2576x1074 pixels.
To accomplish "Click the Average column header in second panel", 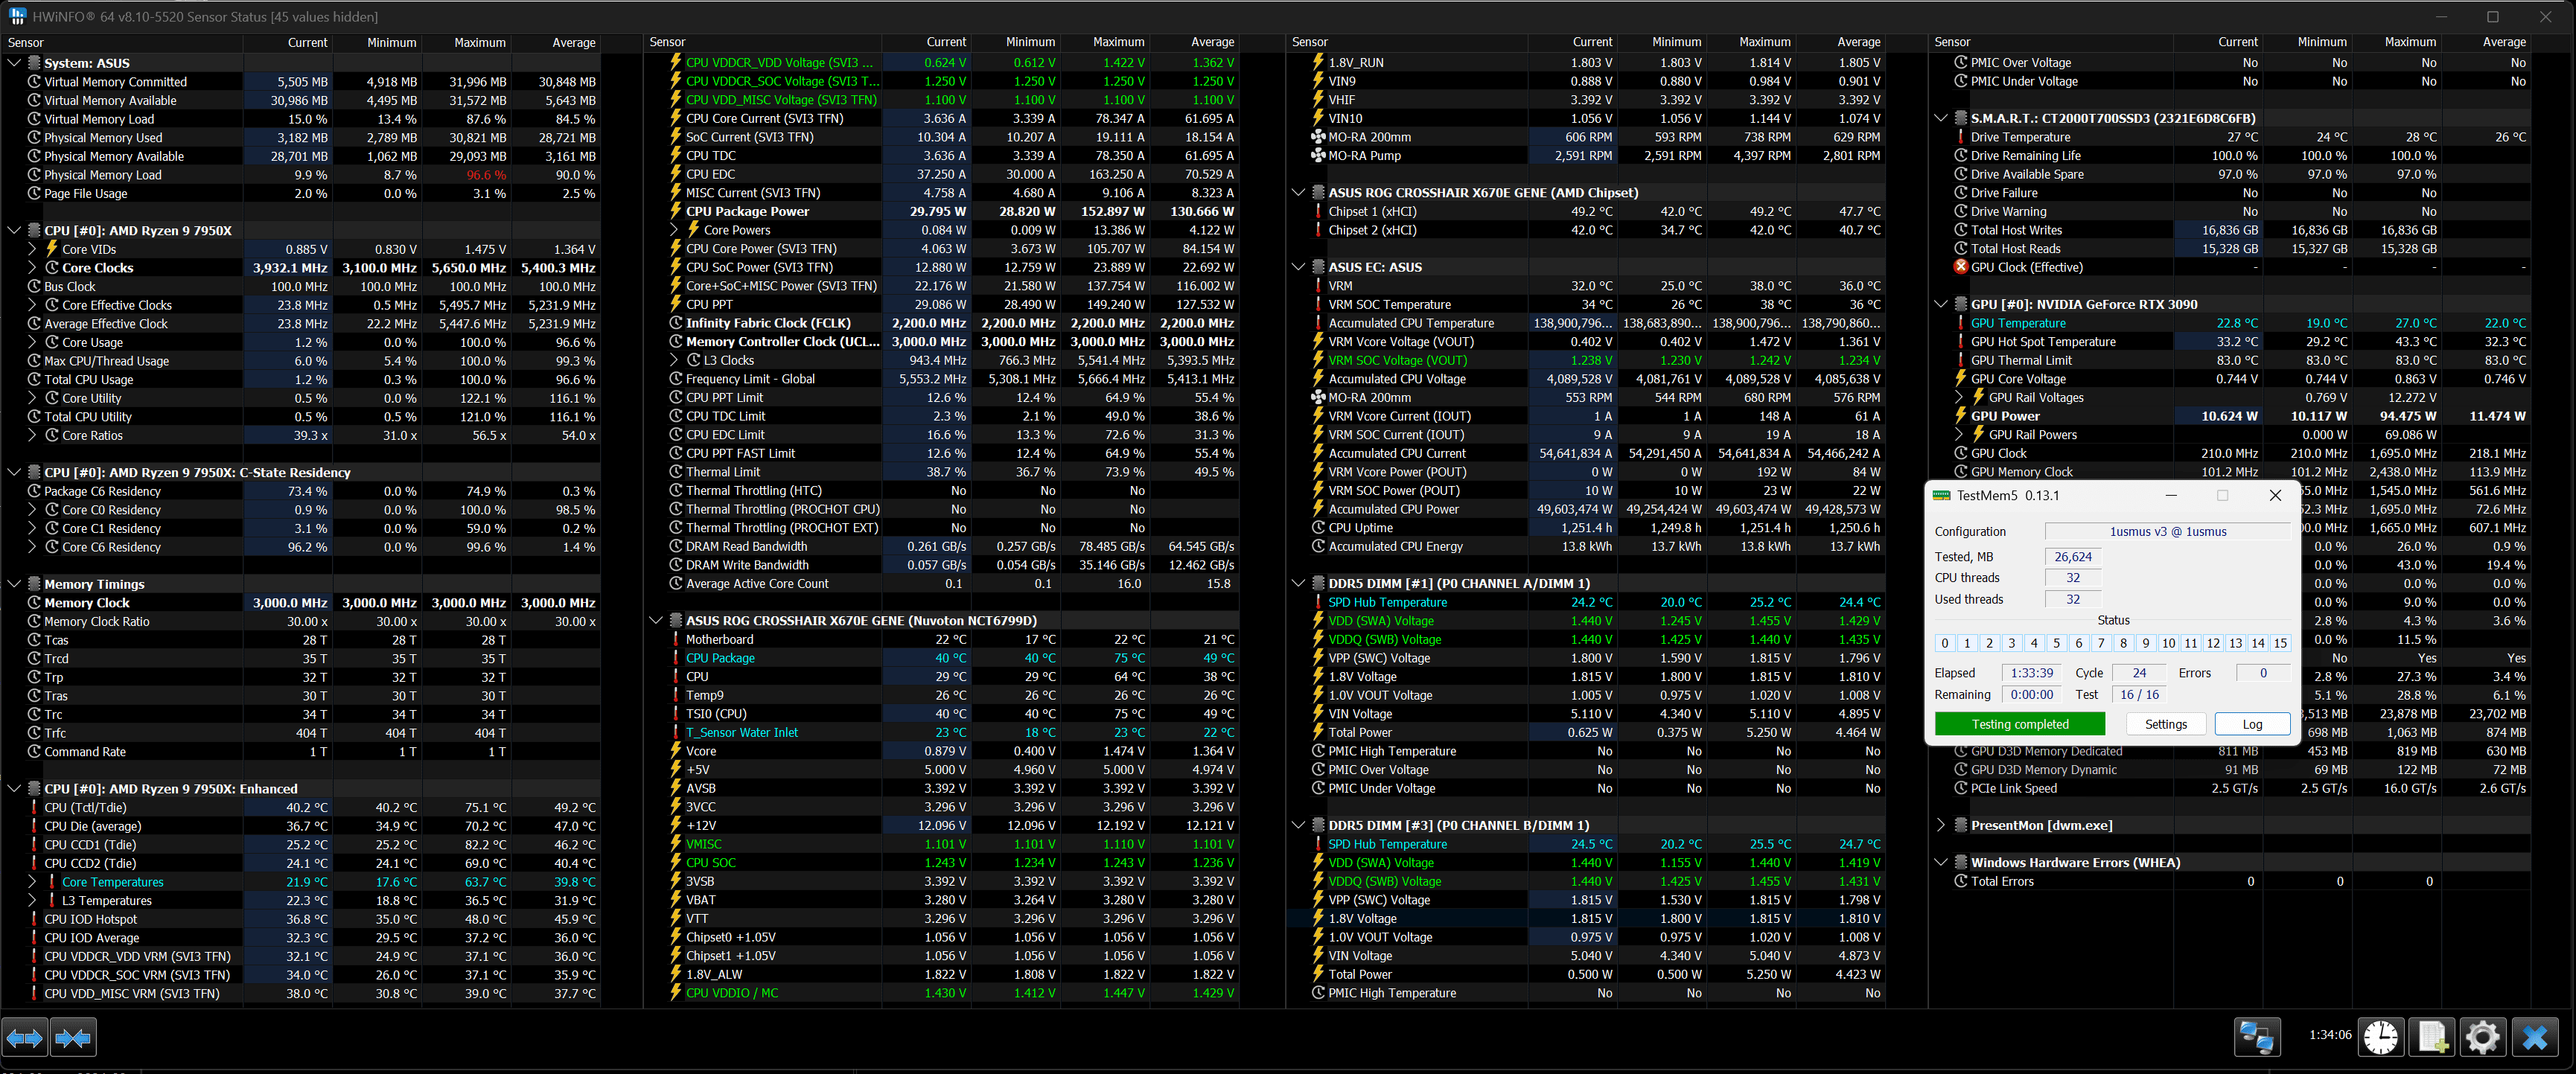I will point(1212,42).
